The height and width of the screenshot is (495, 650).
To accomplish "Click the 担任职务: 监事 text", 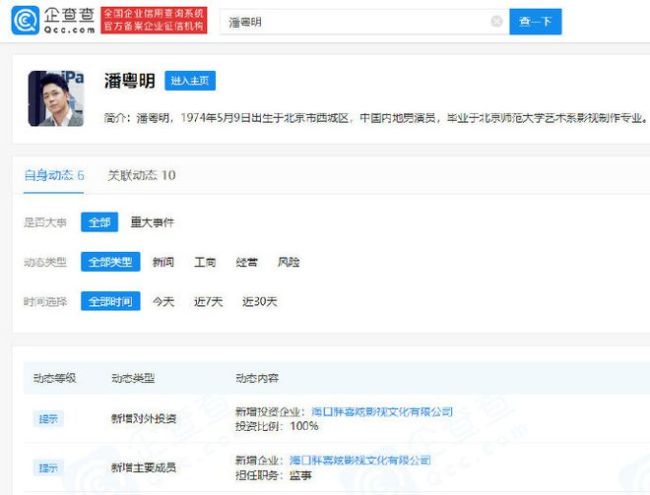I will (x=274, y=475).
